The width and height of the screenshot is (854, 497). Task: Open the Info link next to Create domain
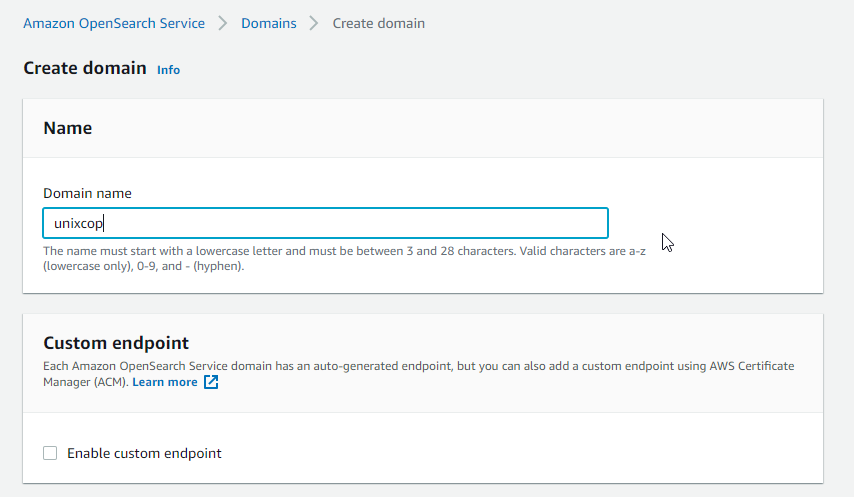(x=168, y=70)
